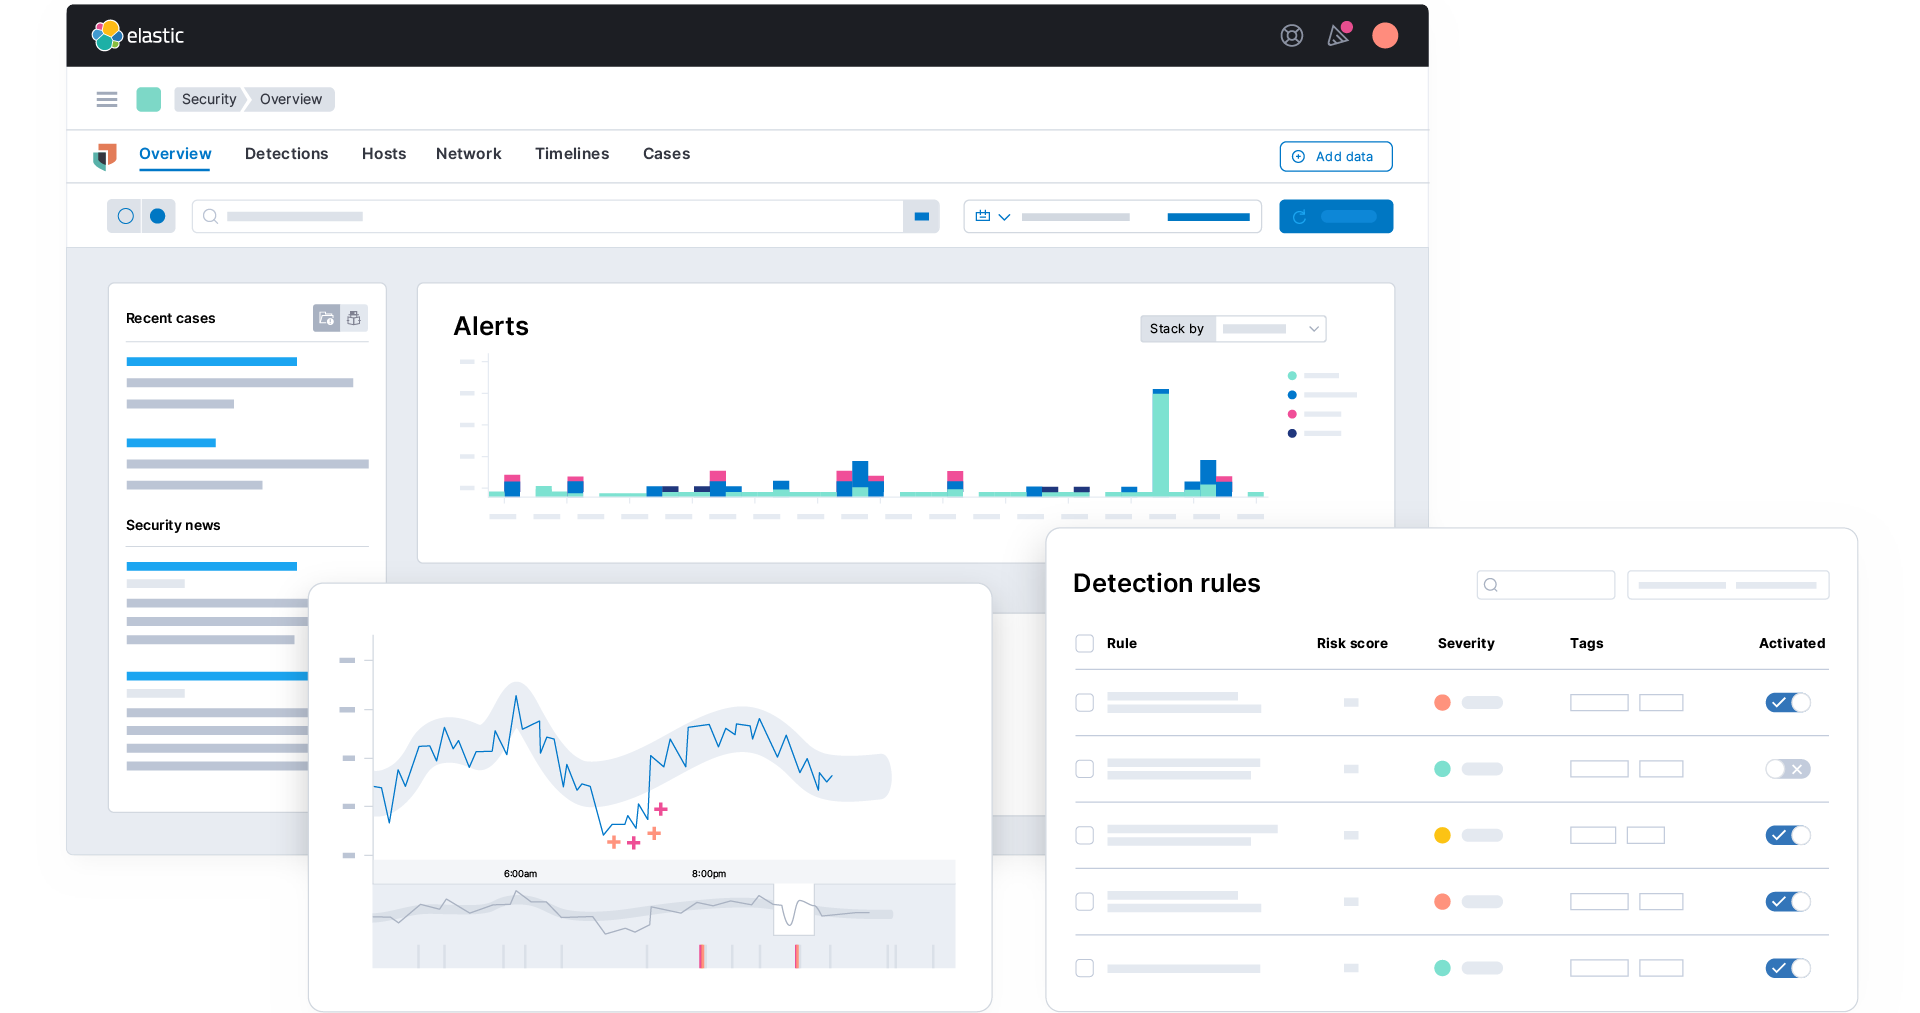The width and height of the screenshot is (1920, 1013).
Task: Toggle the fourth rule's Activated switch
Action: click(1788, 902)
